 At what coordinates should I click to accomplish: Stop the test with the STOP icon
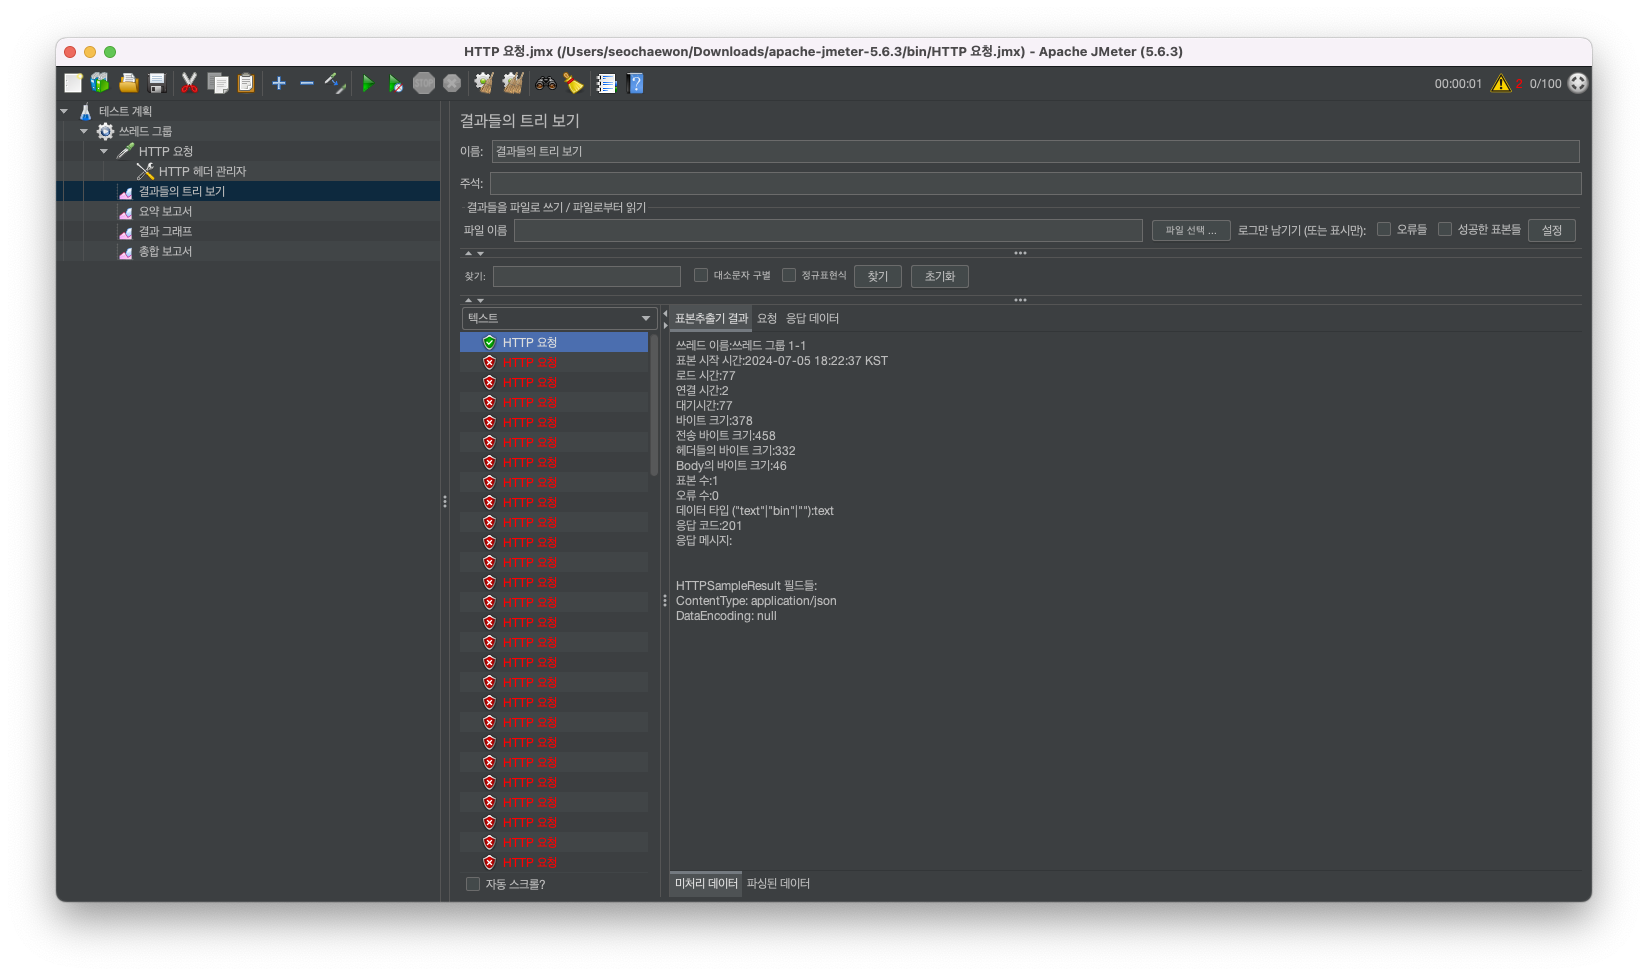[x=424, y=83]
